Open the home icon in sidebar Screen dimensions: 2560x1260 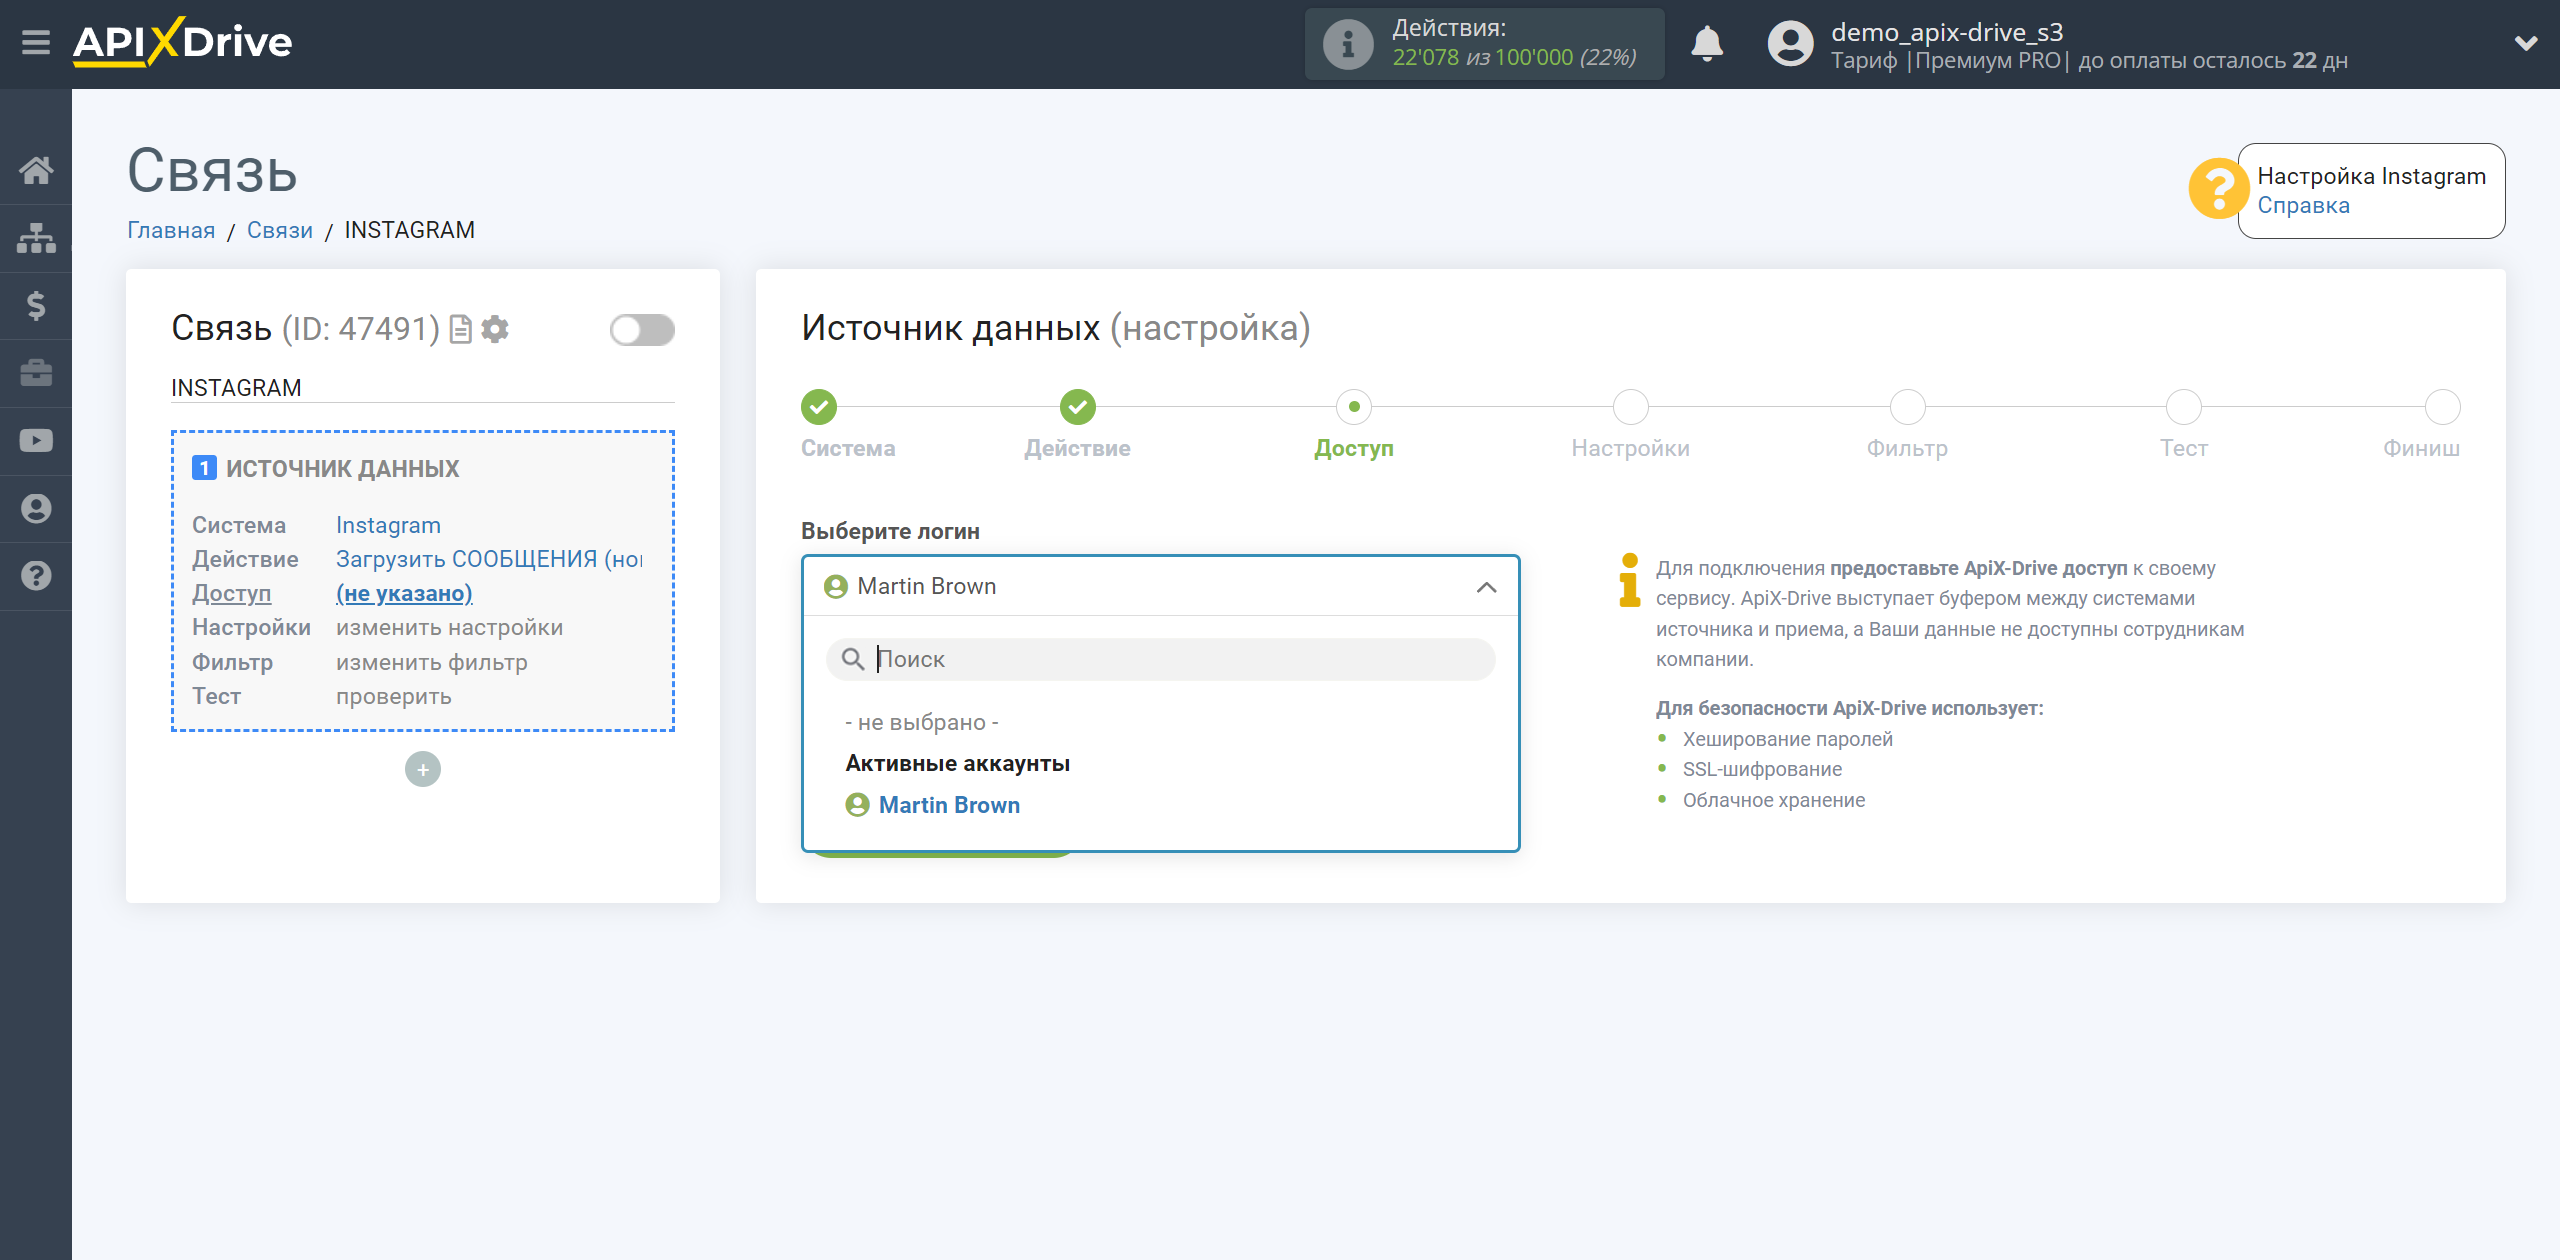coord(36,170)
